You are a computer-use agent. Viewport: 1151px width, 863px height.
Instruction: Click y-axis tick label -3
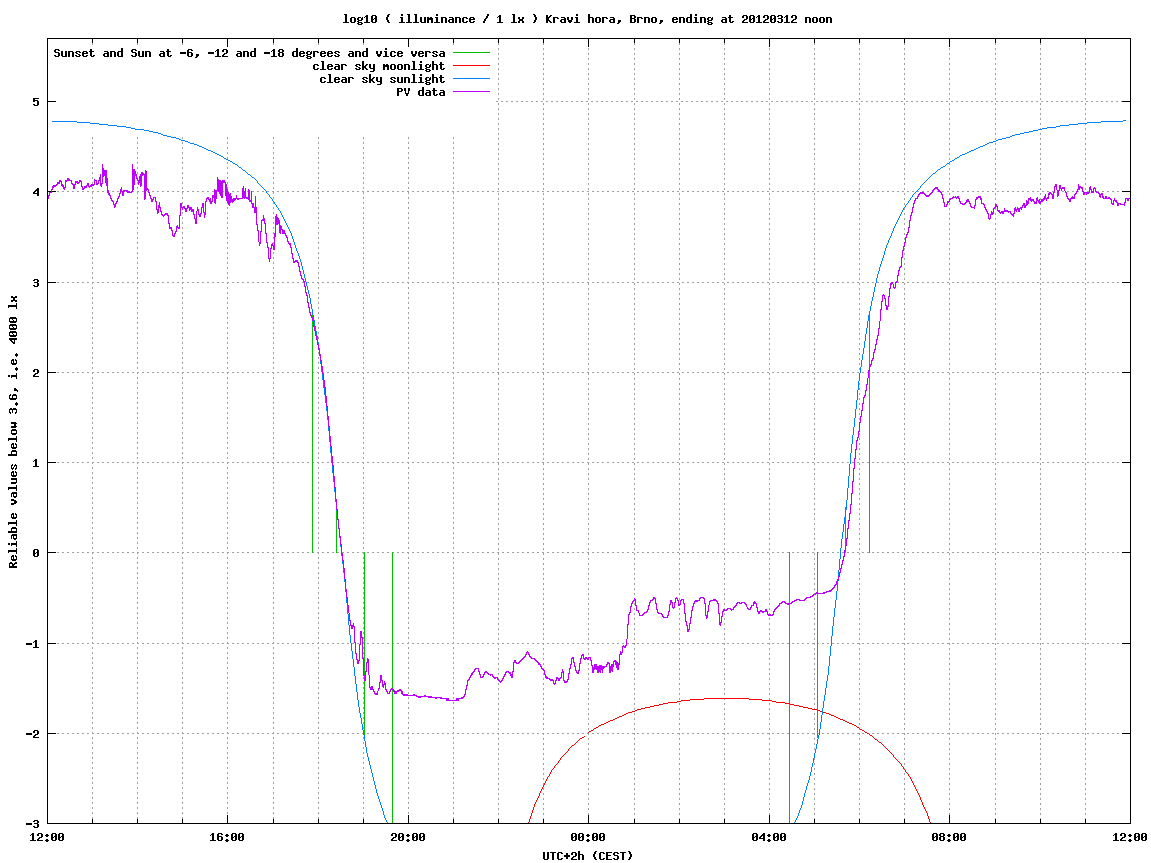pos(32,824)
